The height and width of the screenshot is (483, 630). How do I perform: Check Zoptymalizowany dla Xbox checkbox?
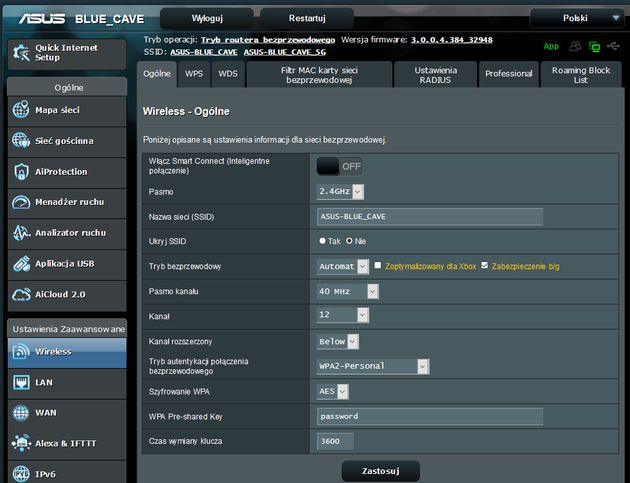point(378,265)
